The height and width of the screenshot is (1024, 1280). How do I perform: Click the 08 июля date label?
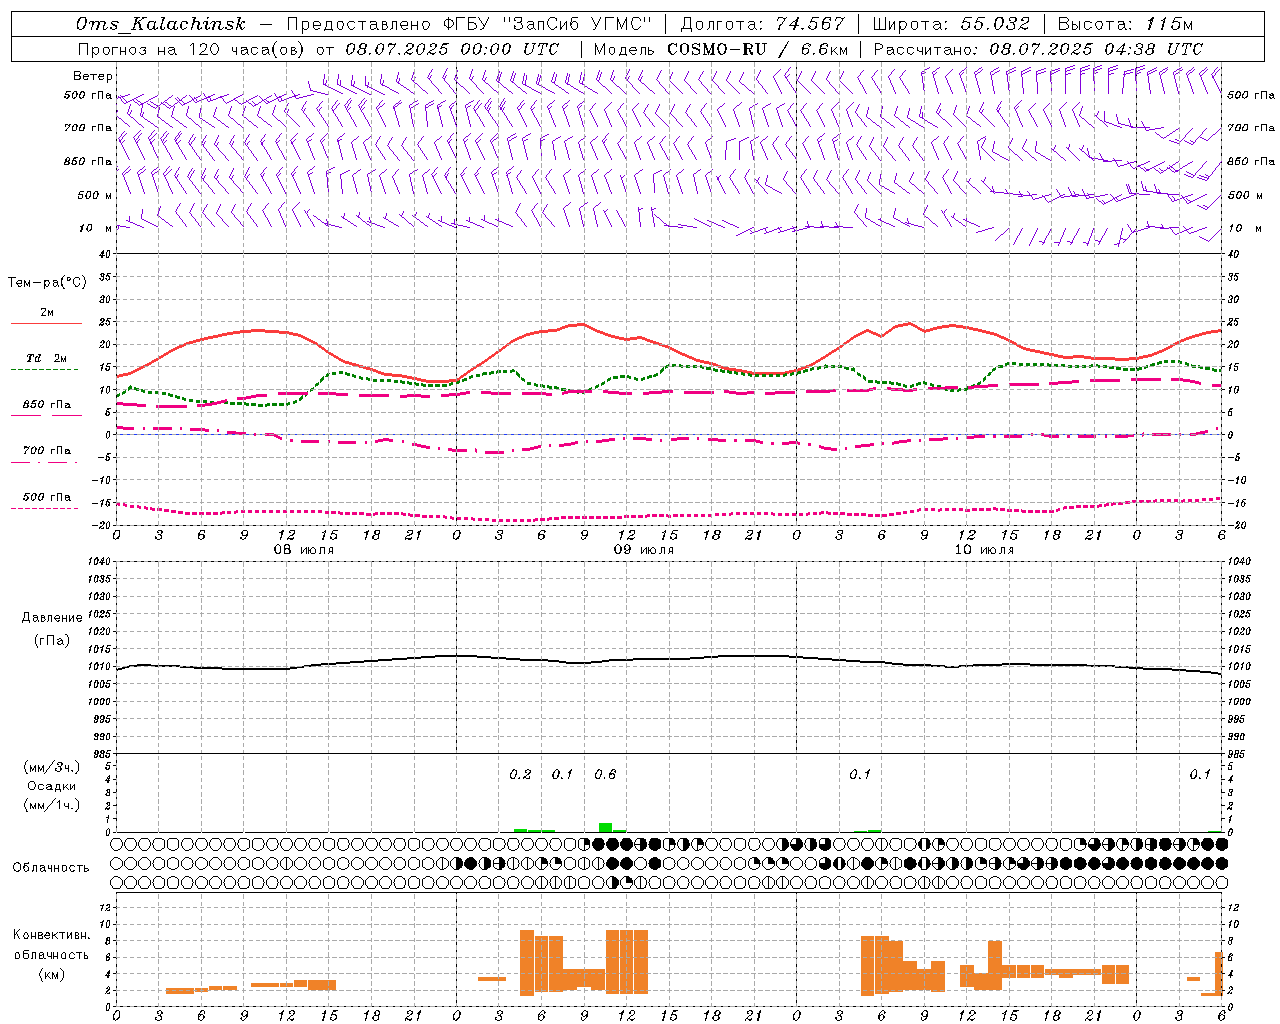pyautogui.click(x=304, y=550)
